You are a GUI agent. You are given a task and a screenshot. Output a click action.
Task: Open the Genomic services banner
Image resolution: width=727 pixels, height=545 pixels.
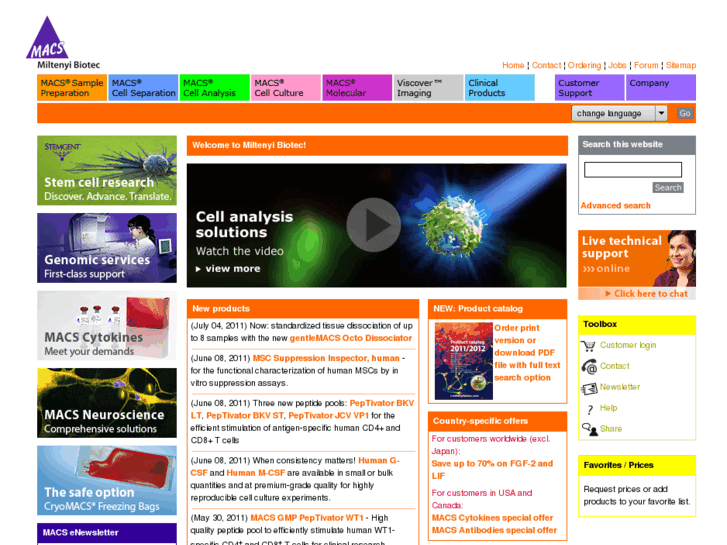point(107,248)
